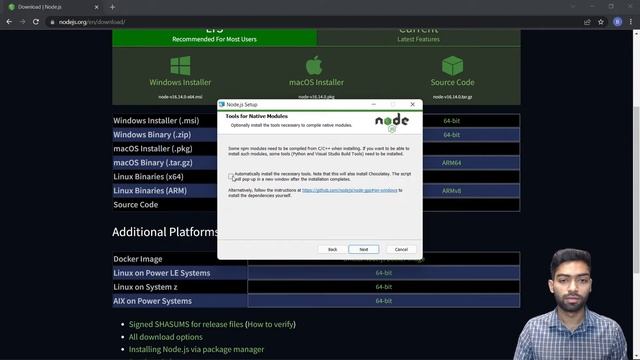Click the Docker Image row label
Viewport: 640px width, 360px height.
138,259
